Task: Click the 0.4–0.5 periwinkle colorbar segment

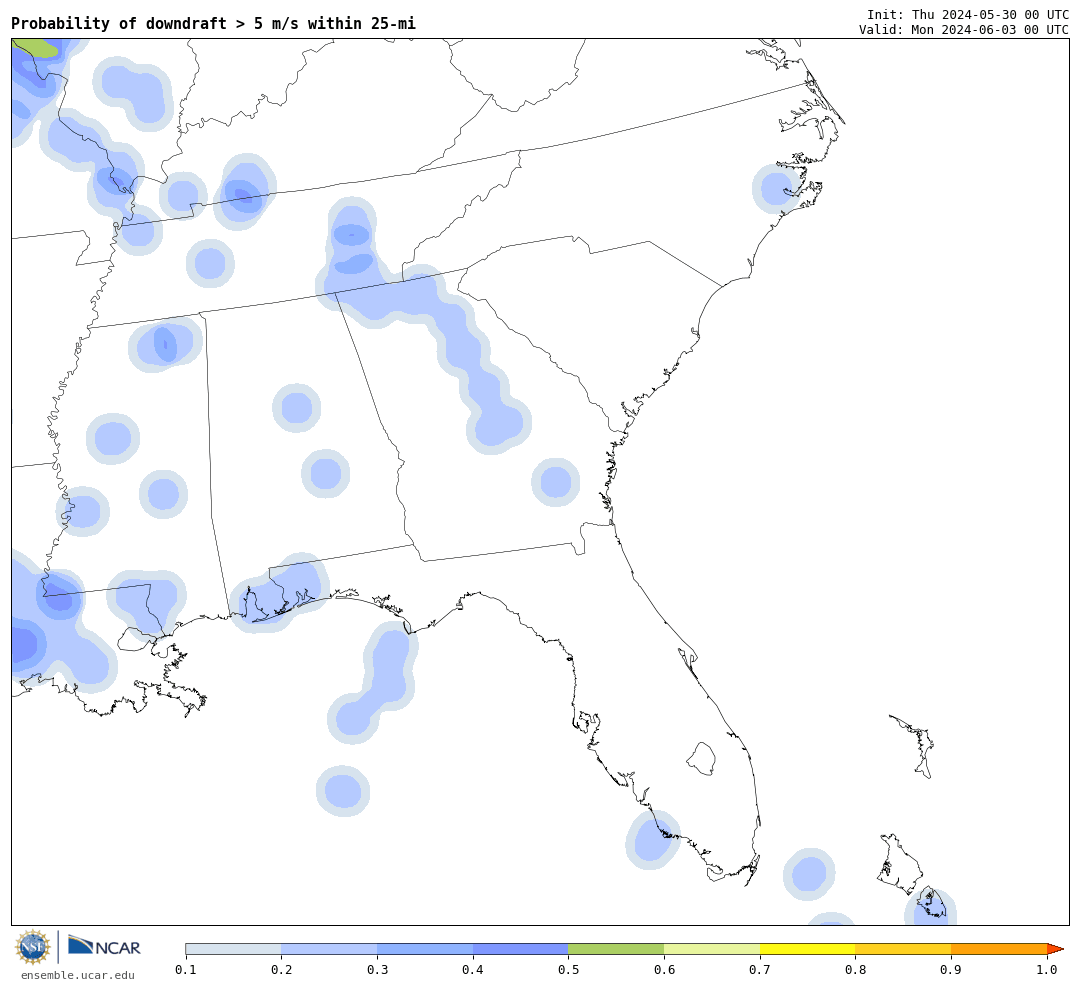Action: pos(521,949)
